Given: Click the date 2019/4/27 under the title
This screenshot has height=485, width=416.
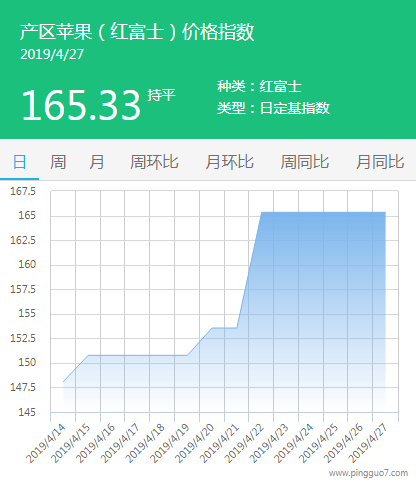Looking at the screenshot, I should [52, 55].
